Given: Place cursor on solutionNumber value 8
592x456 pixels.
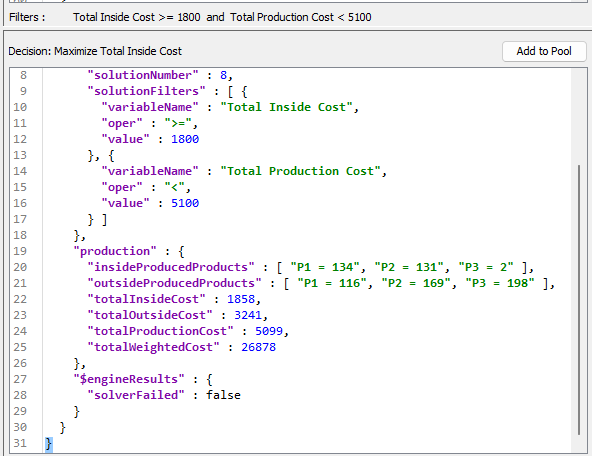Looking at the screenshot, I should coord(223,75).
